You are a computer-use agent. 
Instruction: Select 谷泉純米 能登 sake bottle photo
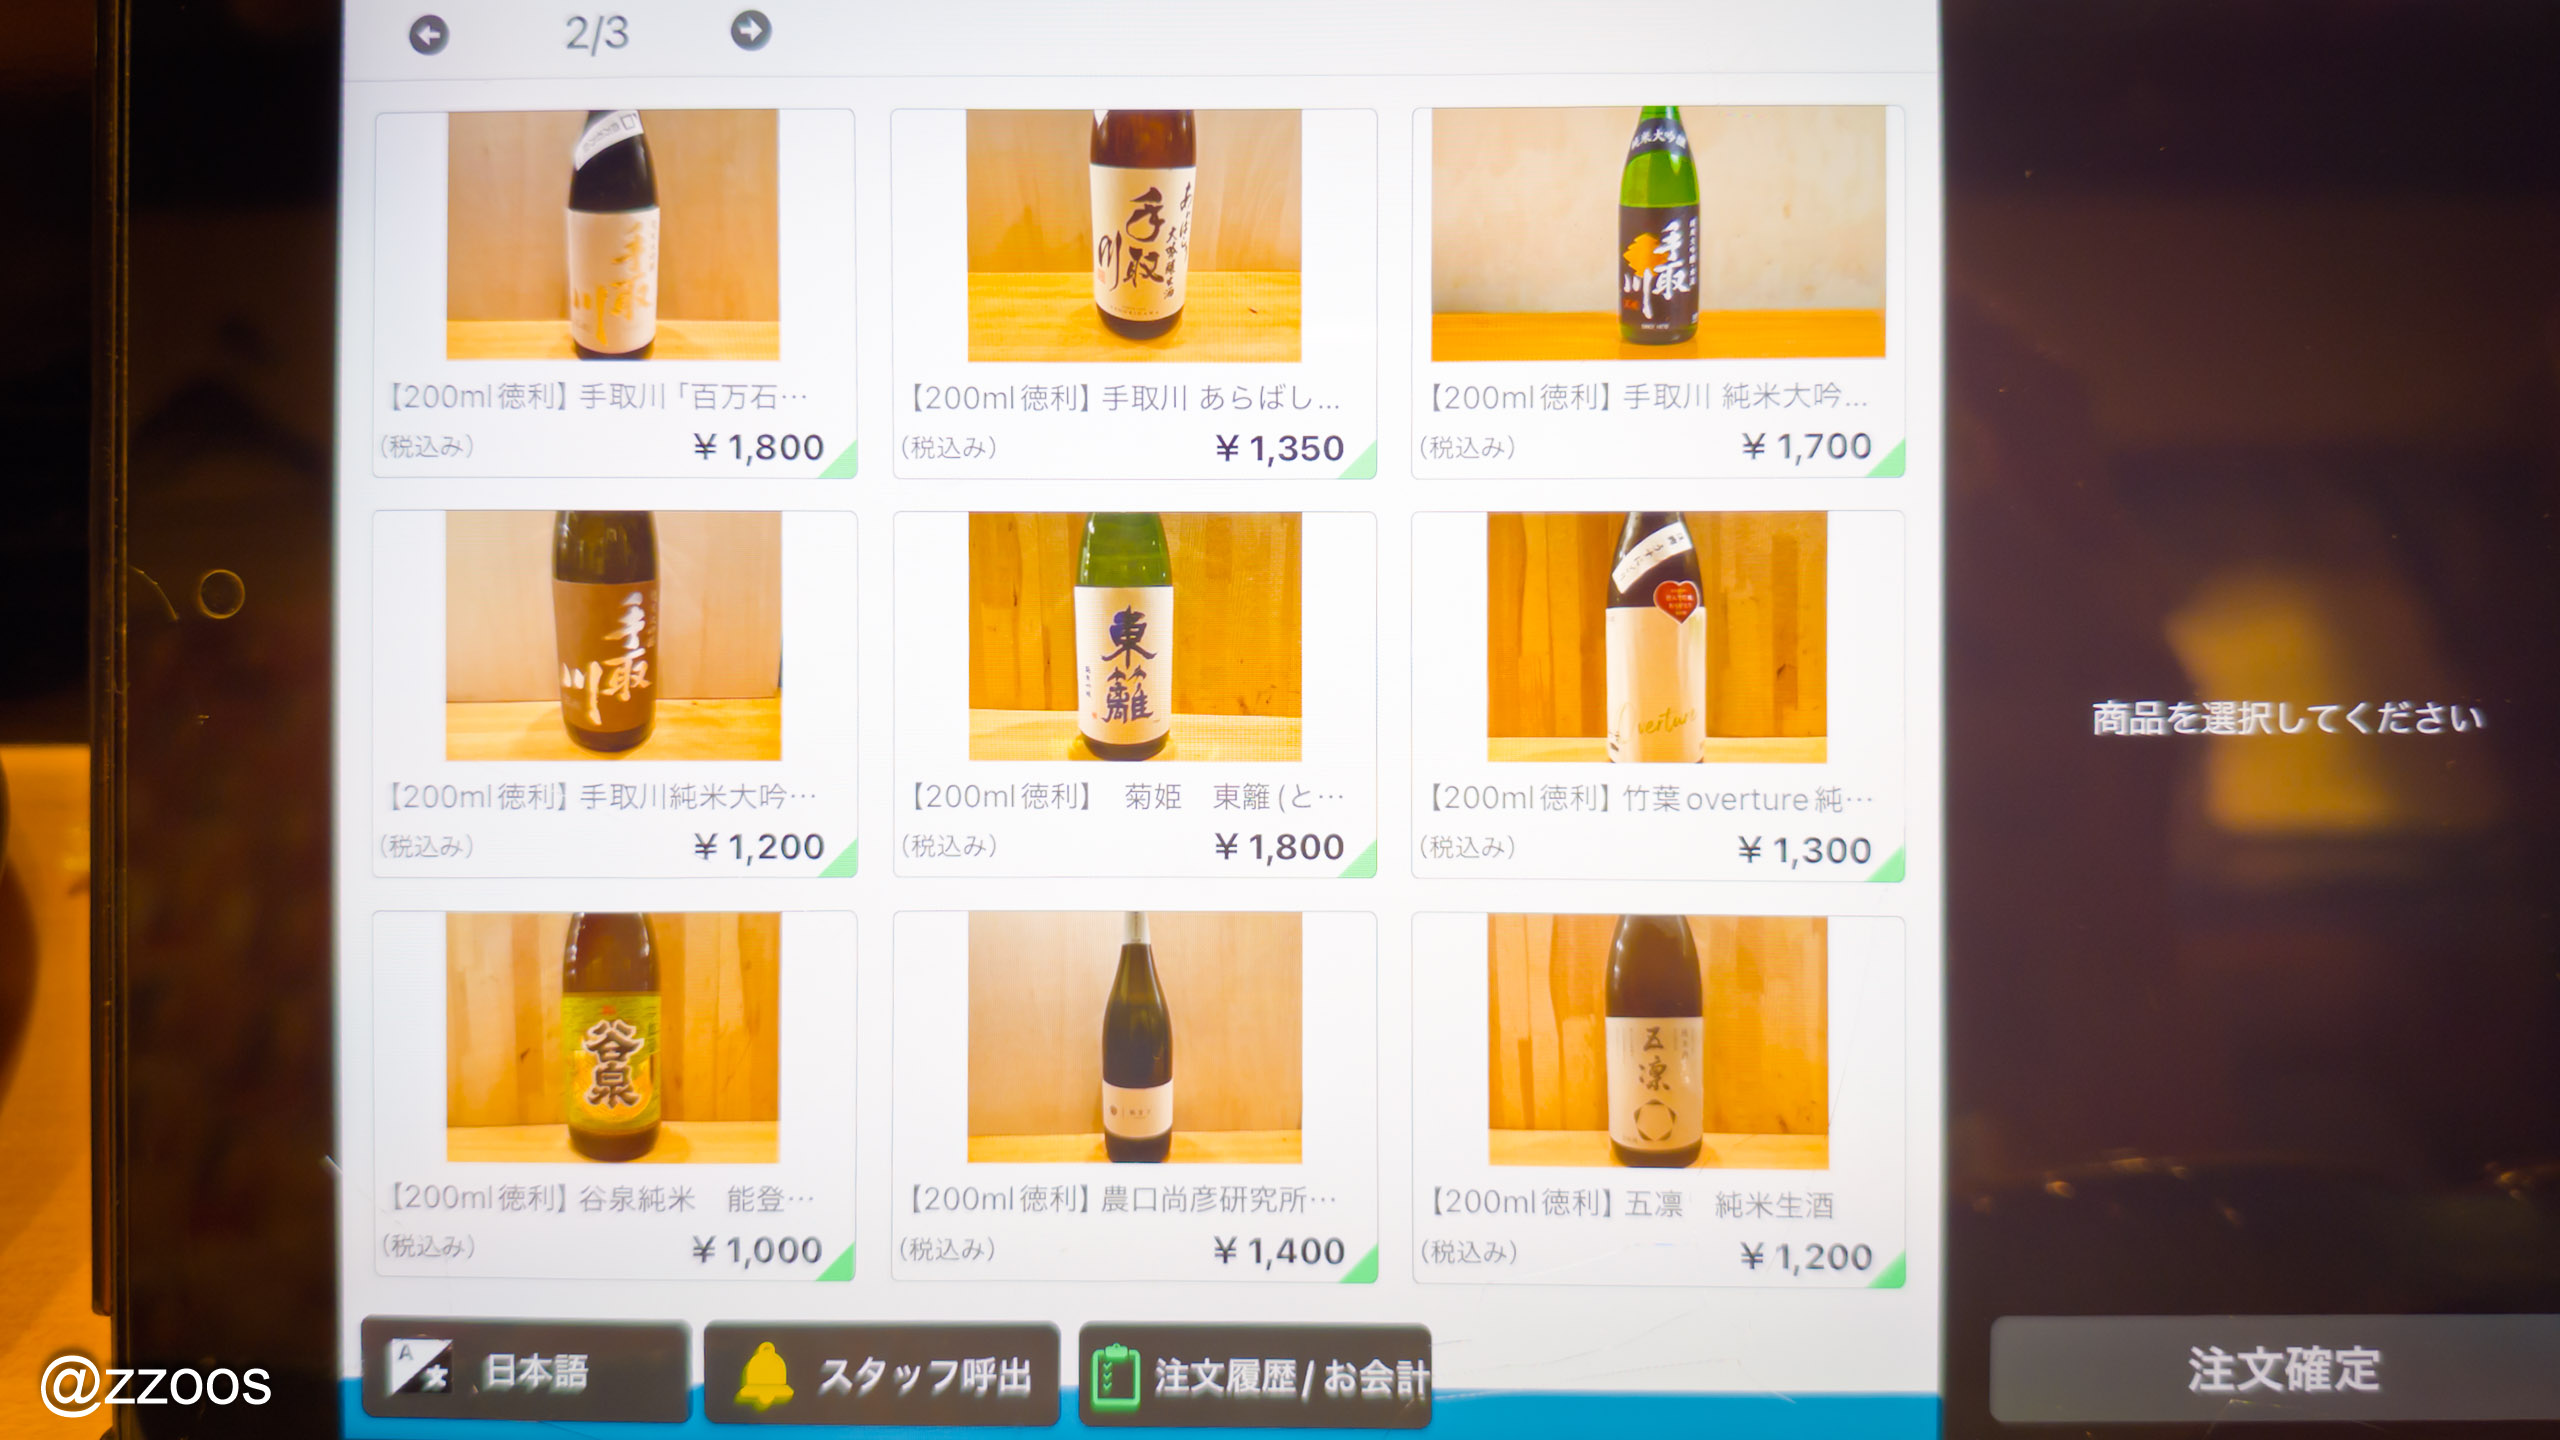coord(612,1037)
